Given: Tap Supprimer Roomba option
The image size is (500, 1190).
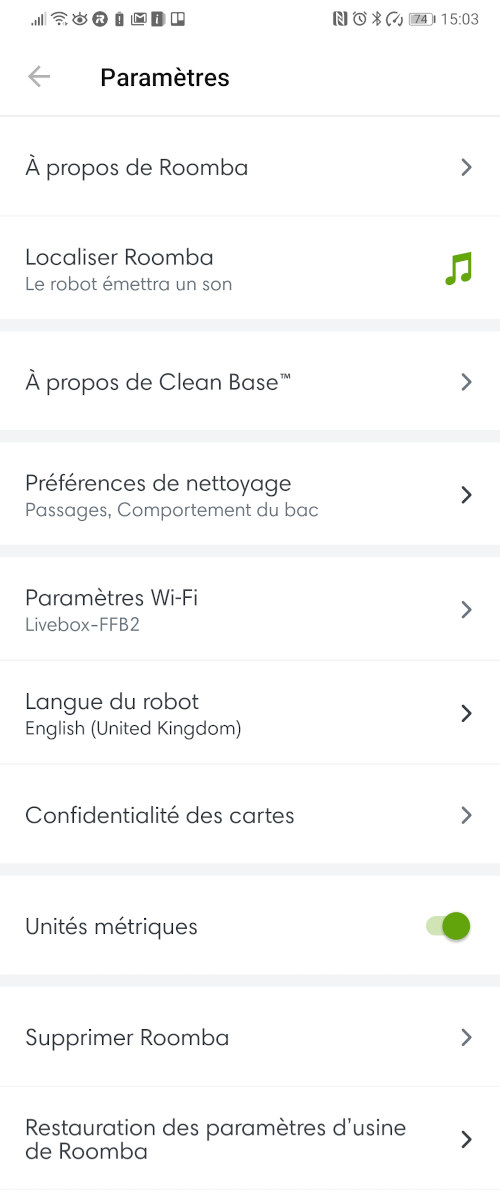Looking at the screenshot, I should pos(250,1037).
